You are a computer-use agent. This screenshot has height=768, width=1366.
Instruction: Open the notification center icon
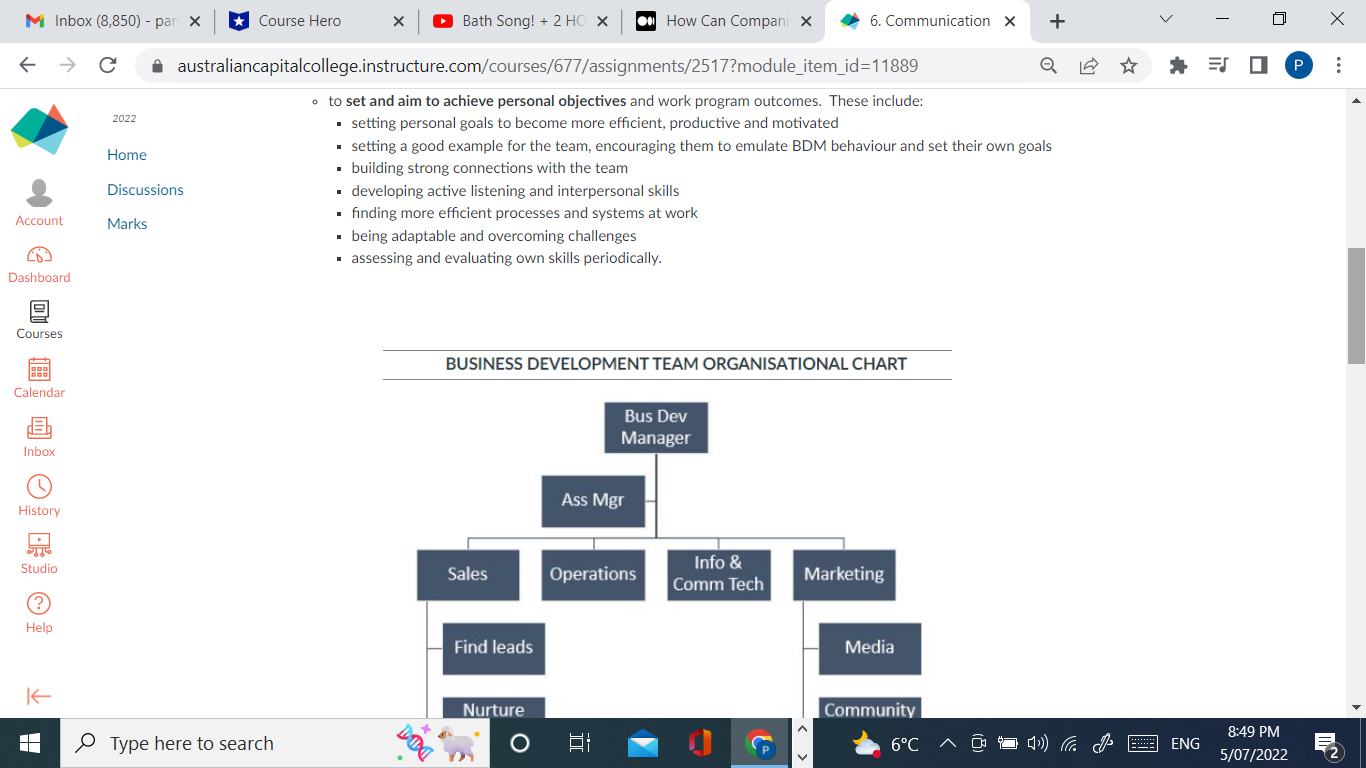point(1328,746)
